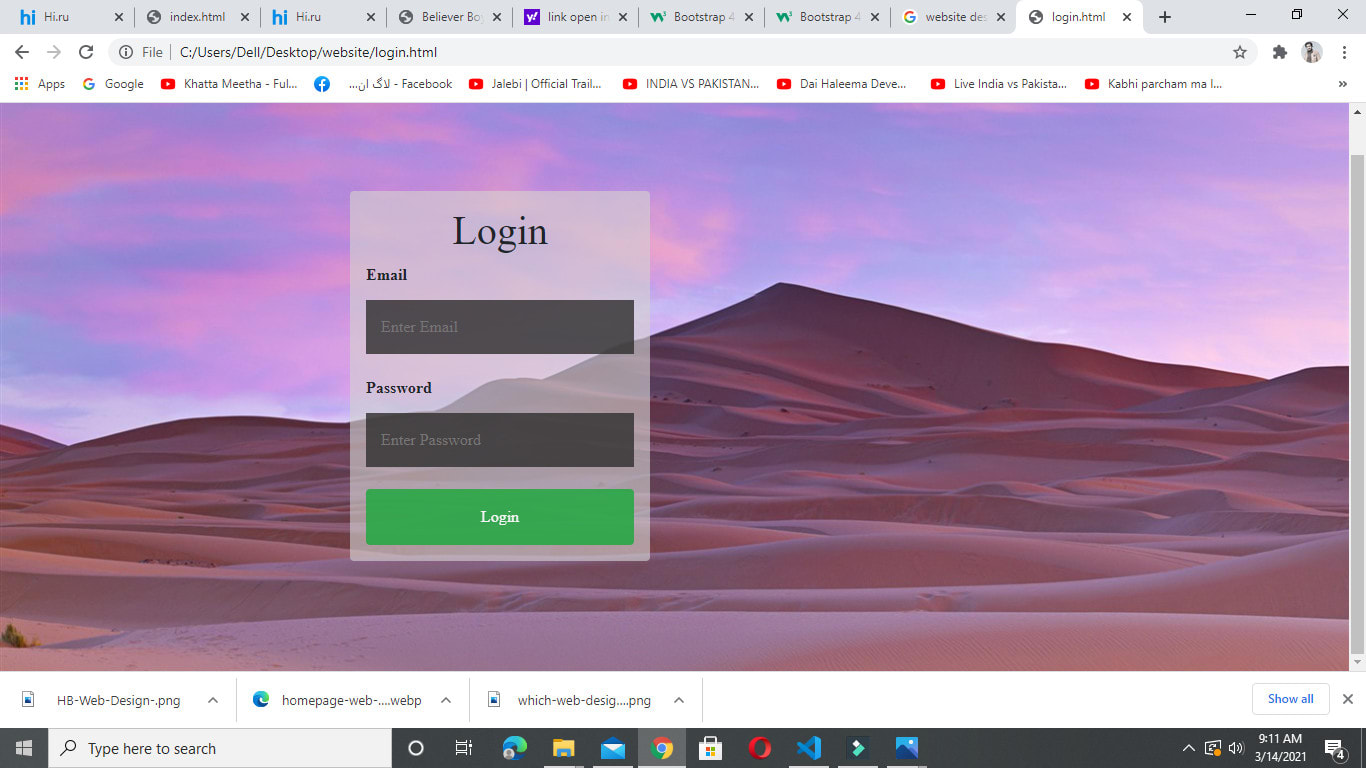Open the Apps grid shortcut in bookmarks bar
1366x768 pixels.
click(40, 84)
